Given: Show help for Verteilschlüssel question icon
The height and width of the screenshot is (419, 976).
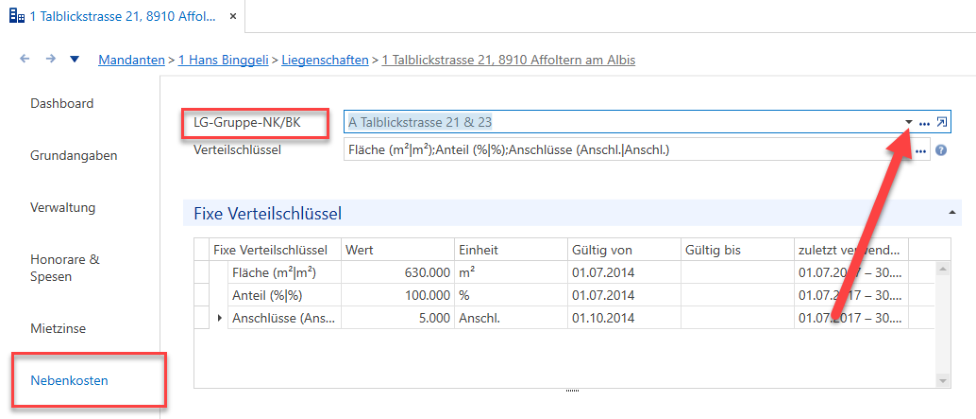Looking at the screenshot, I should click(941, 150).
